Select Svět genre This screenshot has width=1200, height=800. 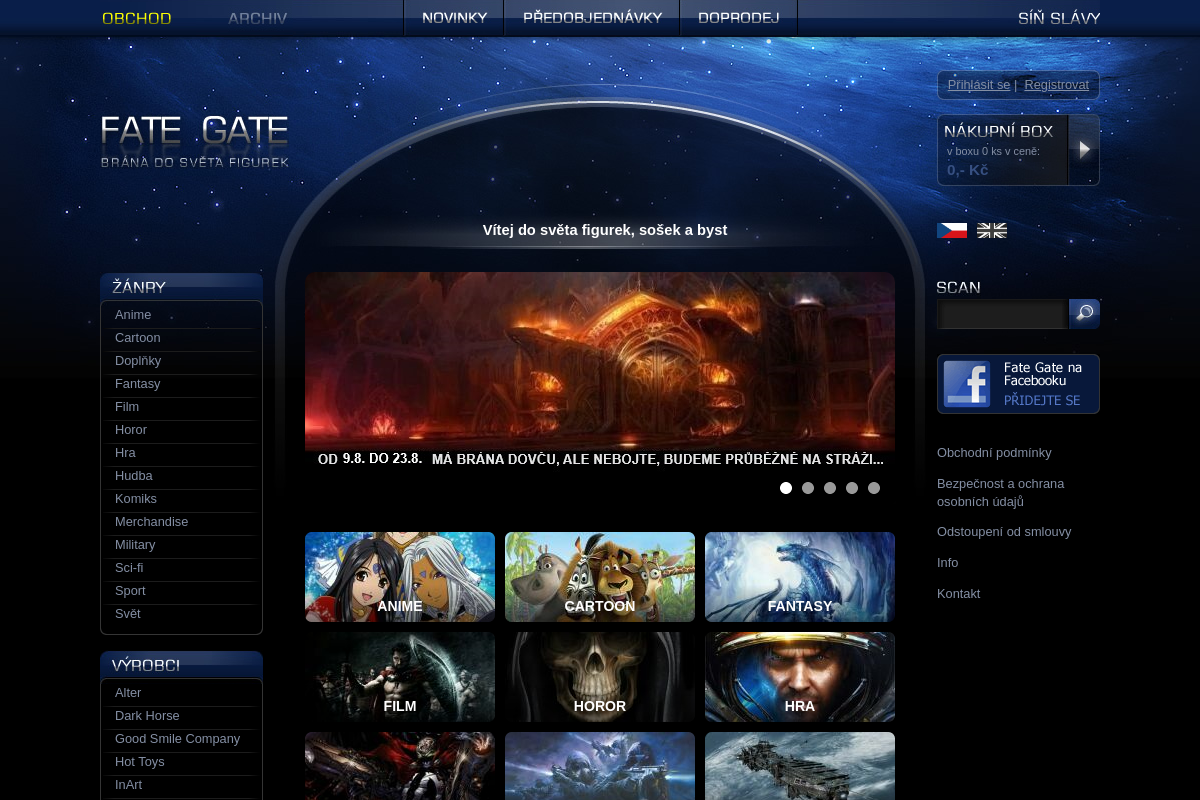(x=128, y=614)
